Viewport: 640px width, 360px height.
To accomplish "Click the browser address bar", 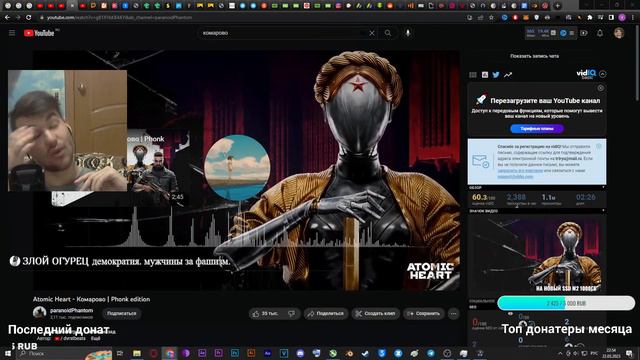I will (253, 18).
